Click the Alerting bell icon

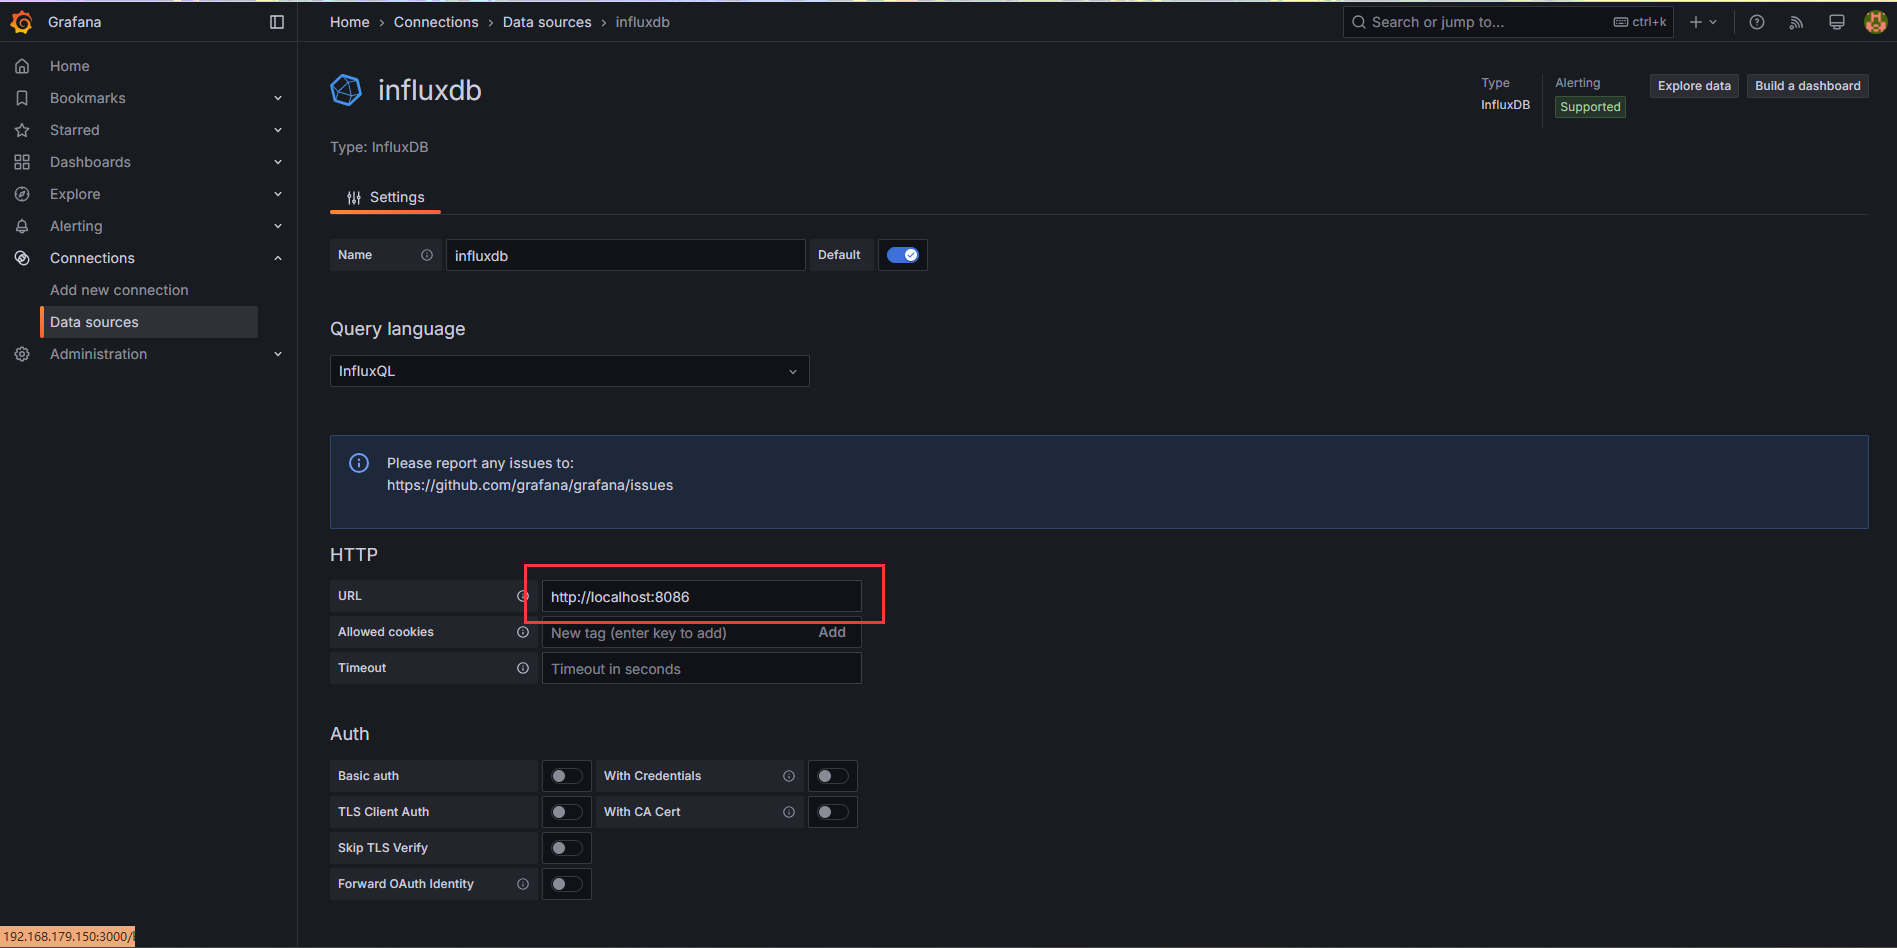22,226
